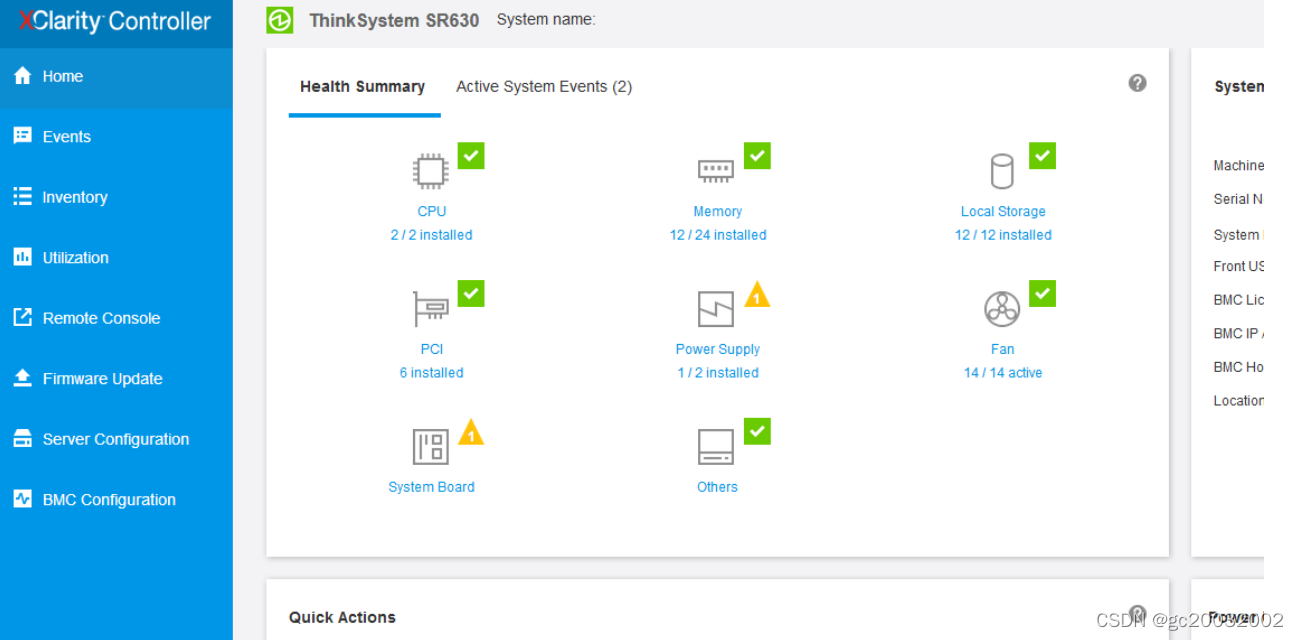The height and width of the screenshot is (640, 1298).
Task: Click the Events chat-bubble icon
Action: pyautogui.click(x=22, y=136)
